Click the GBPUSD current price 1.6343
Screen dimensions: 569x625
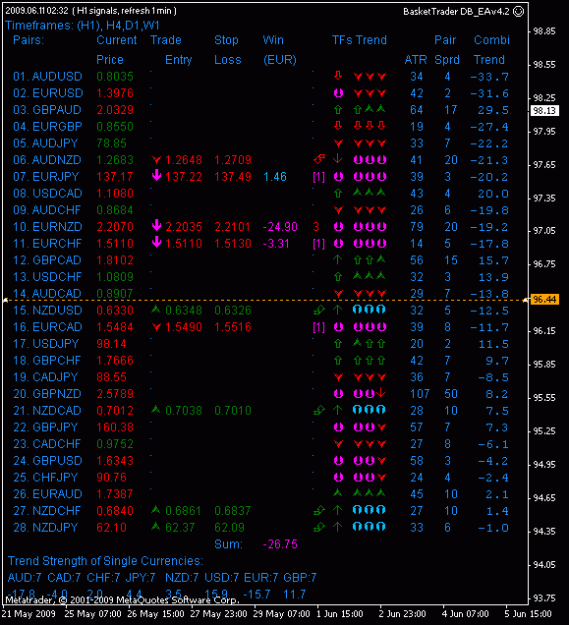point(115,460)
